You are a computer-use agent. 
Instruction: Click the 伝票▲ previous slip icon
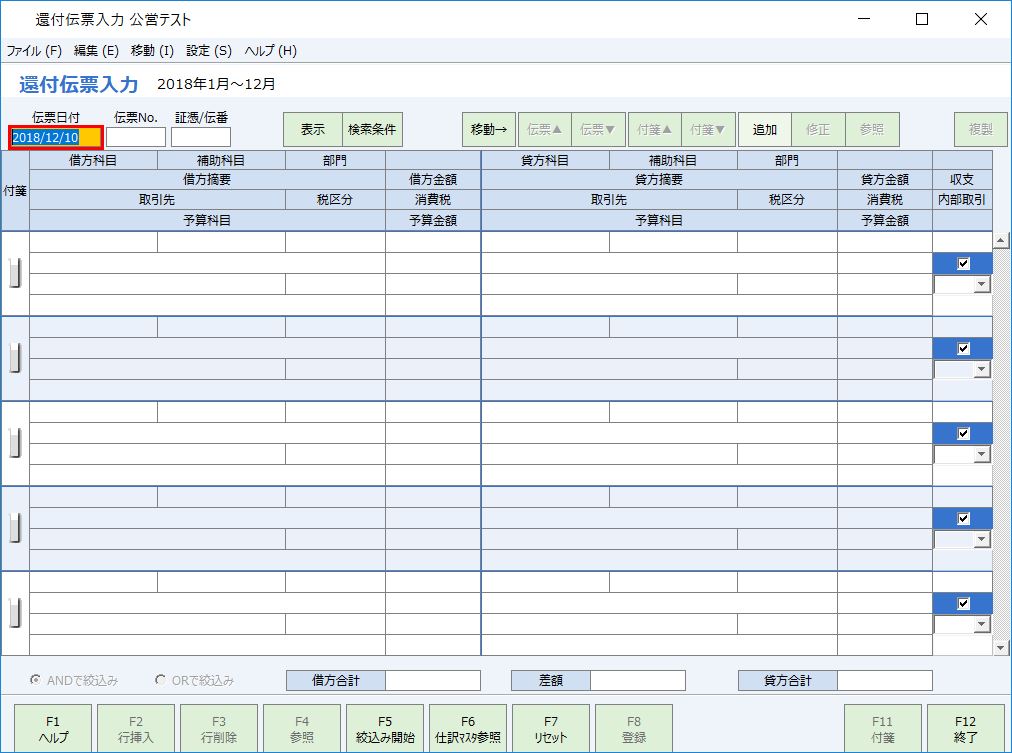pos(543,129)
